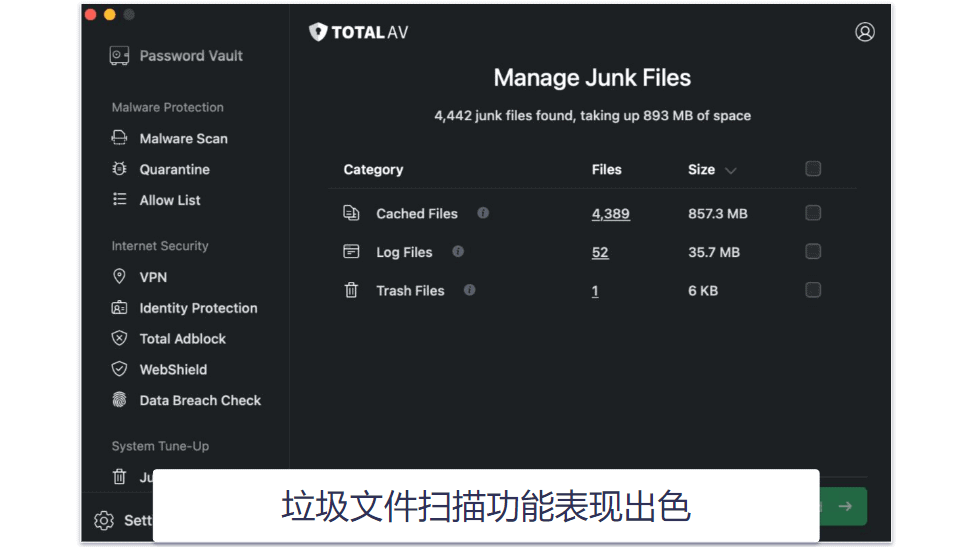Click the Identity Protection ID card icon
The height and width of the screenshot is (547, 975).
pyautogui.click(x=119, y=308)
